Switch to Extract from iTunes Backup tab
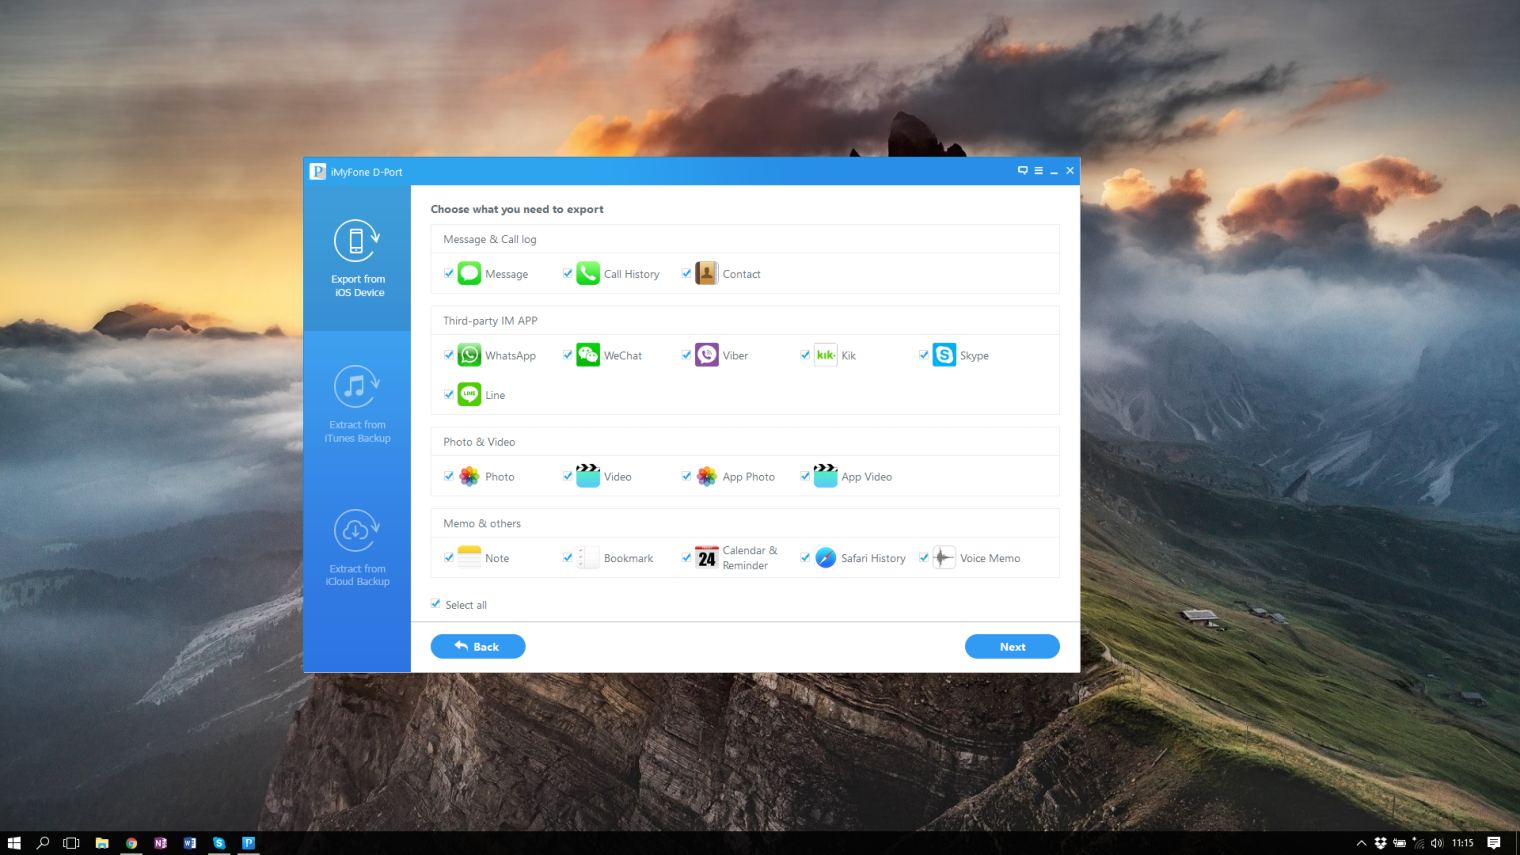This screenshot has width=1520, height=855. [x=357, y=403]
